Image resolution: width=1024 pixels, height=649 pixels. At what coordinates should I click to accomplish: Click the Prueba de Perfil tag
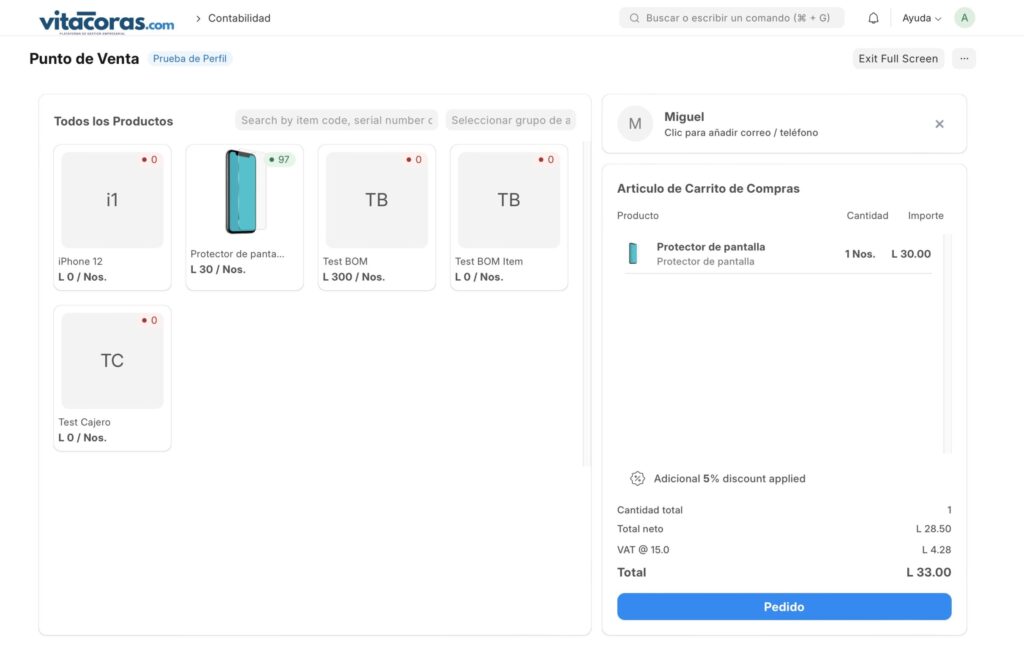[x=190, y=59]
